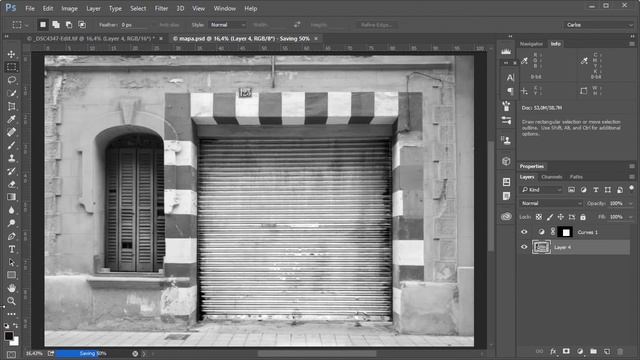Select the Blur tool

pos(11,210)
